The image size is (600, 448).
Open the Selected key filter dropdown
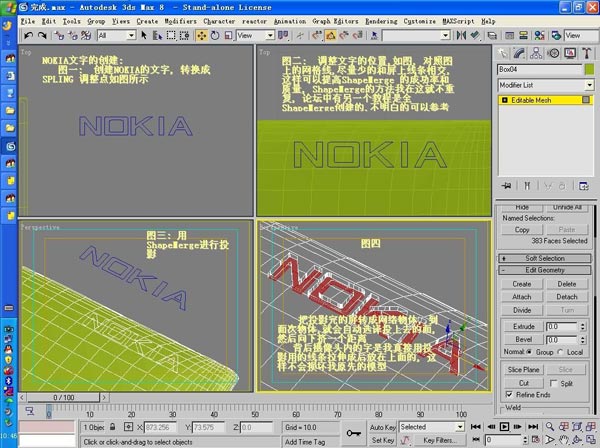[460, 427]
